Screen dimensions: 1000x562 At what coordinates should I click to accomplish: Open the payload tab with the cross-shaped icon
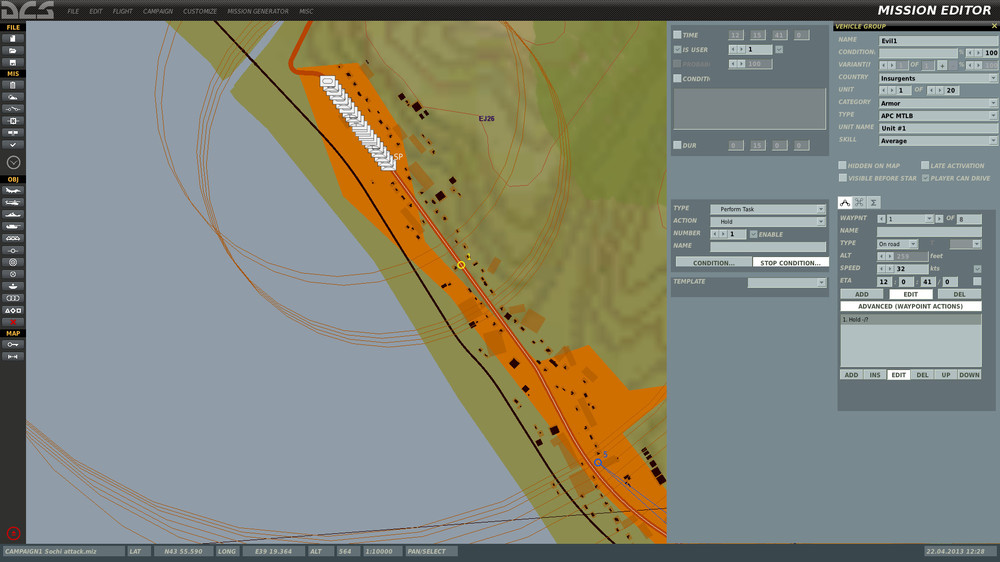[859, 203]
